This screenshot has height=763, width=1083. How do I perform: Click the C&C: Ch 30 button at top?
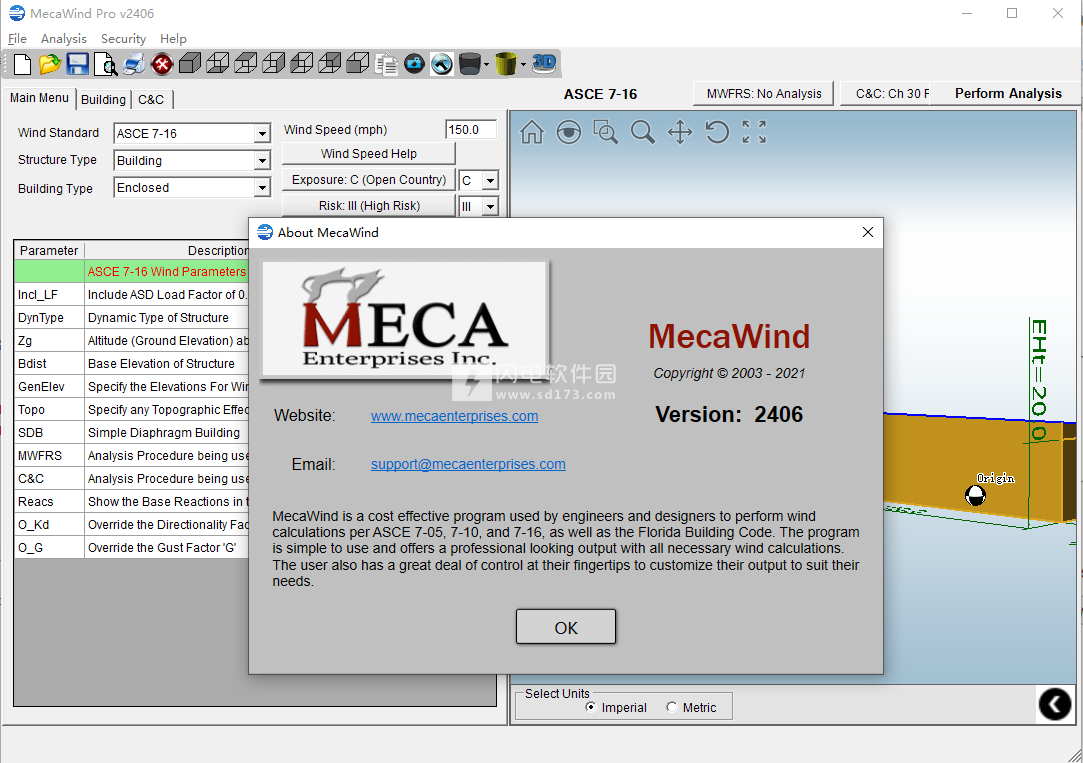(x=885, y=94)
